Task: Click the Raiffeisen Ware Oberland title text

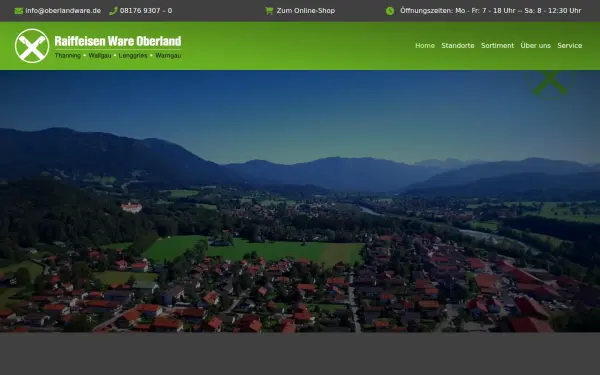Action: [x=118, y=41]
